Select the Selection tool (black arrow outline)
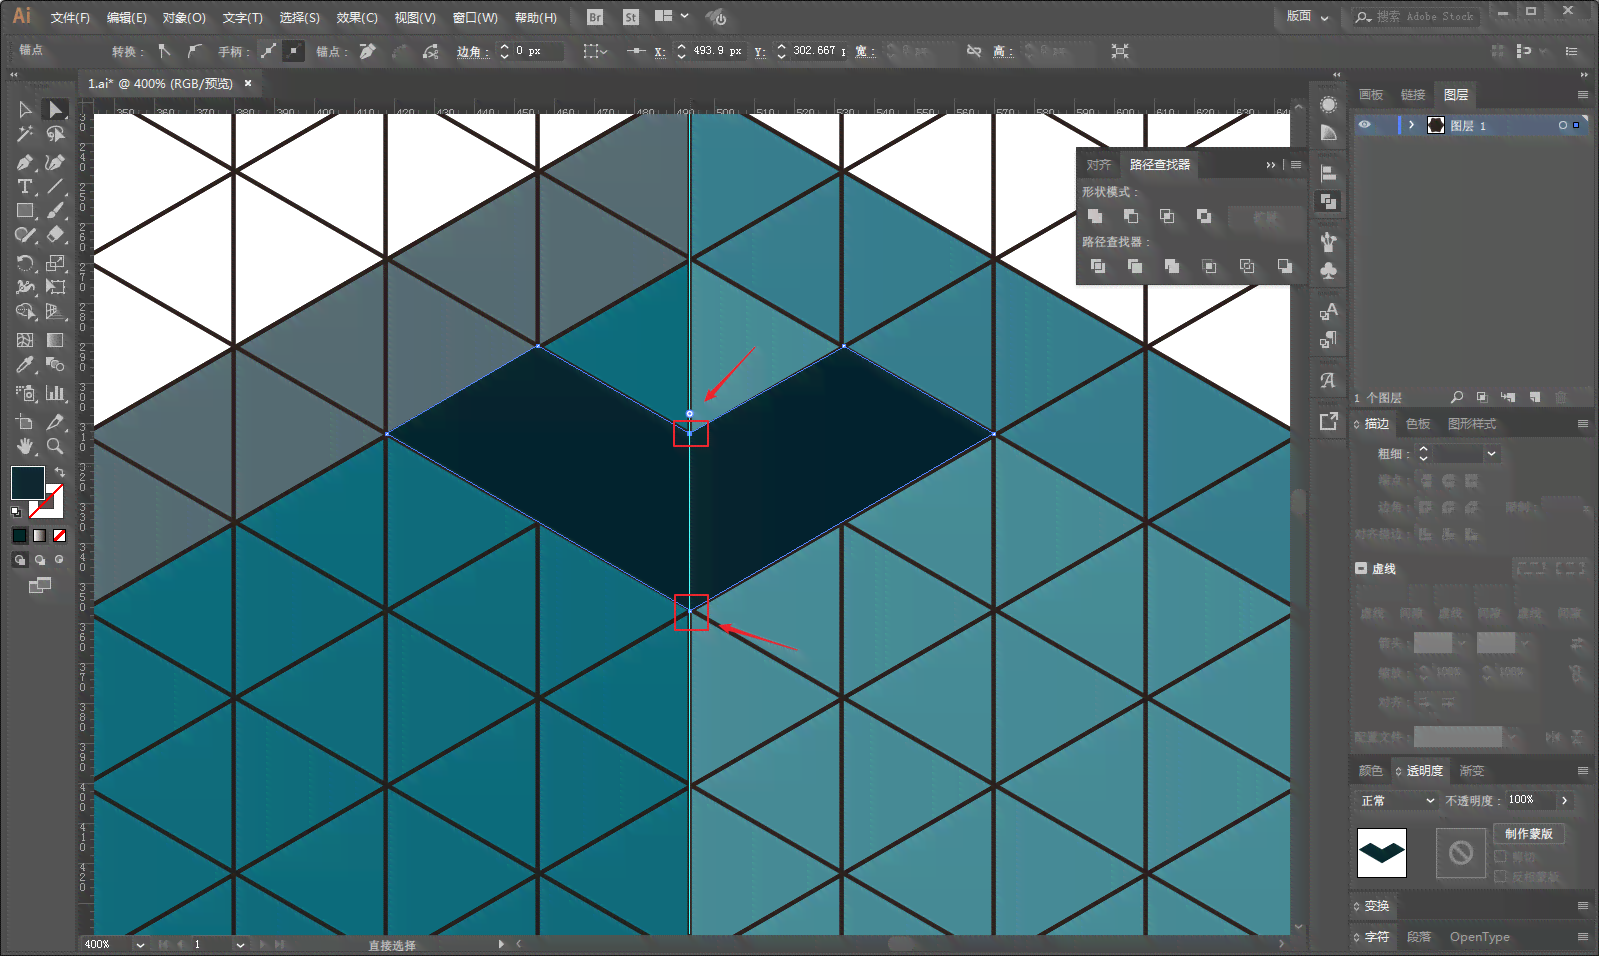The image size is (1599, 956). tap(25, 109)
